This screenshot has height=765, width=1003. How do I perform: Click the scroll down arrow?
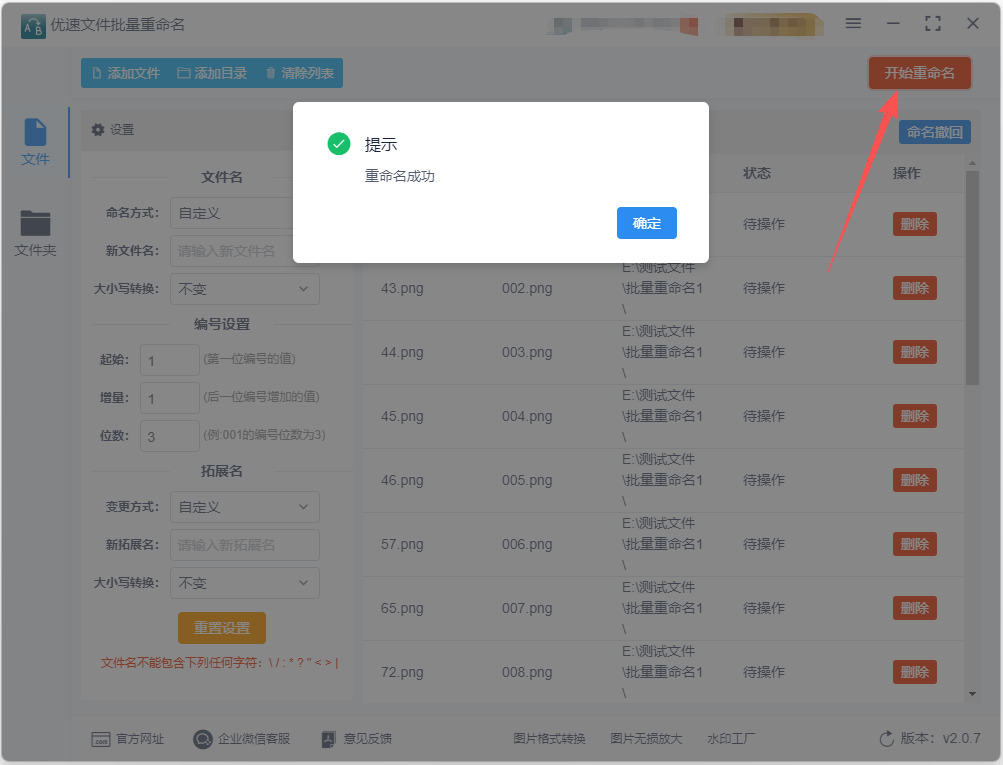coord(972,694)
